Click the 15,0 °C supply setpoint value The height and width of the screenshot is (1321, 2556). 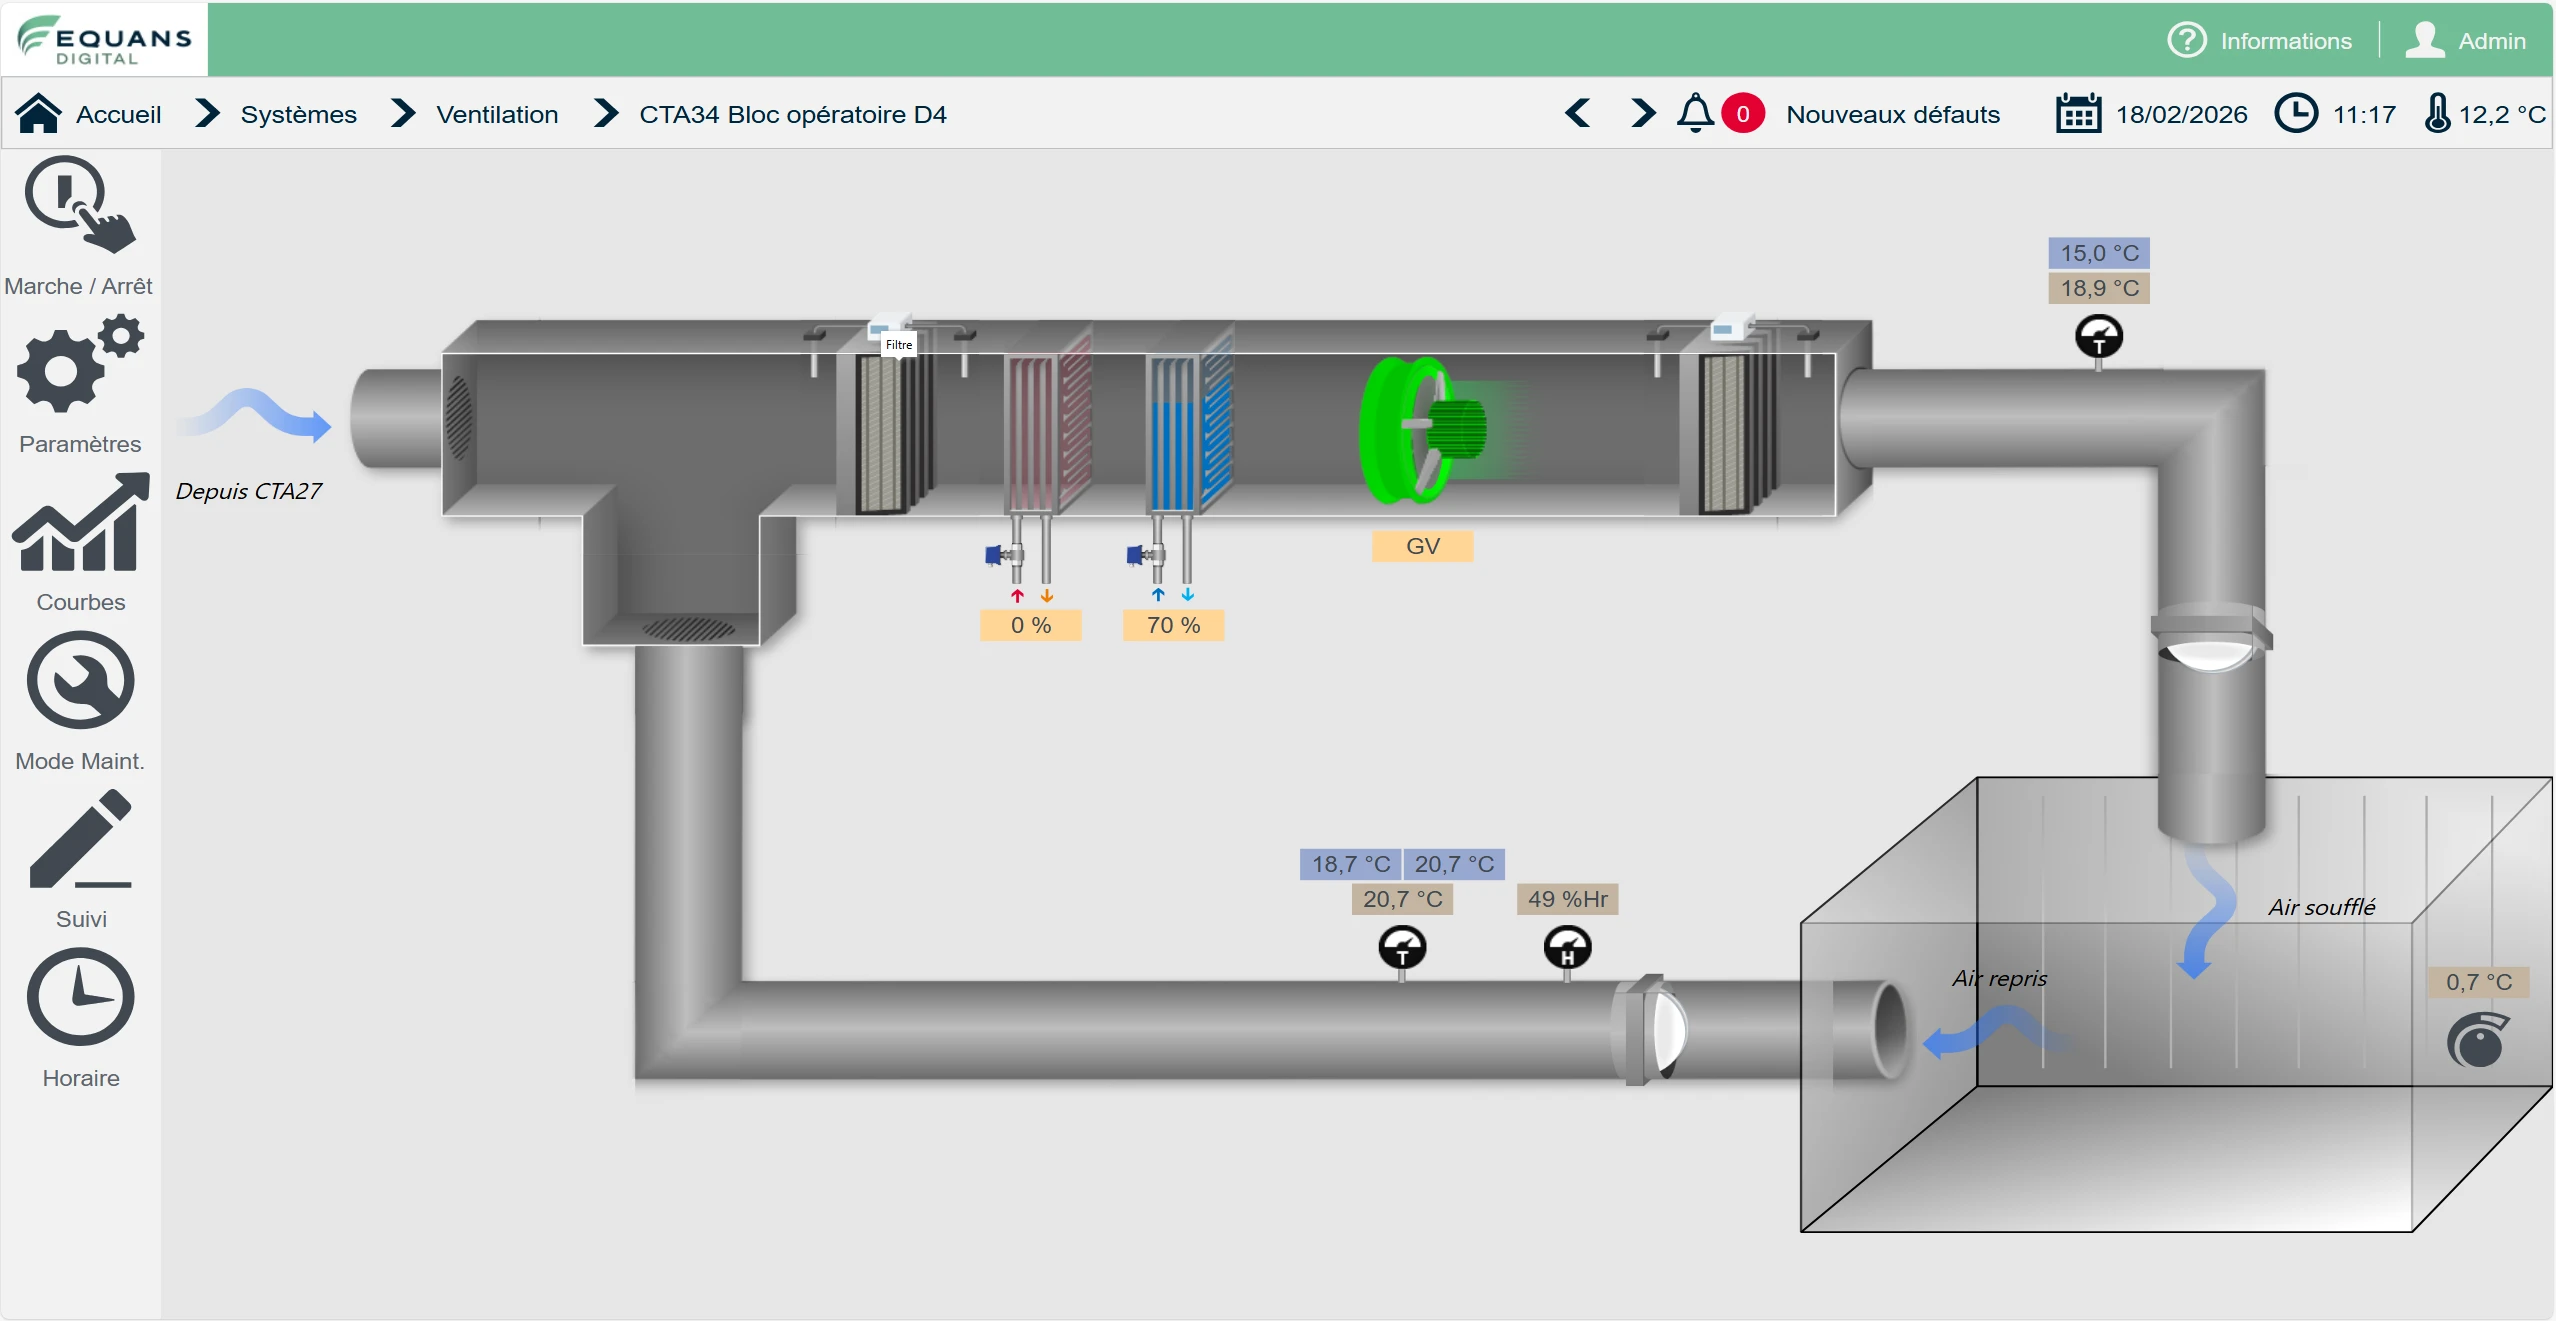(2099, 253)
